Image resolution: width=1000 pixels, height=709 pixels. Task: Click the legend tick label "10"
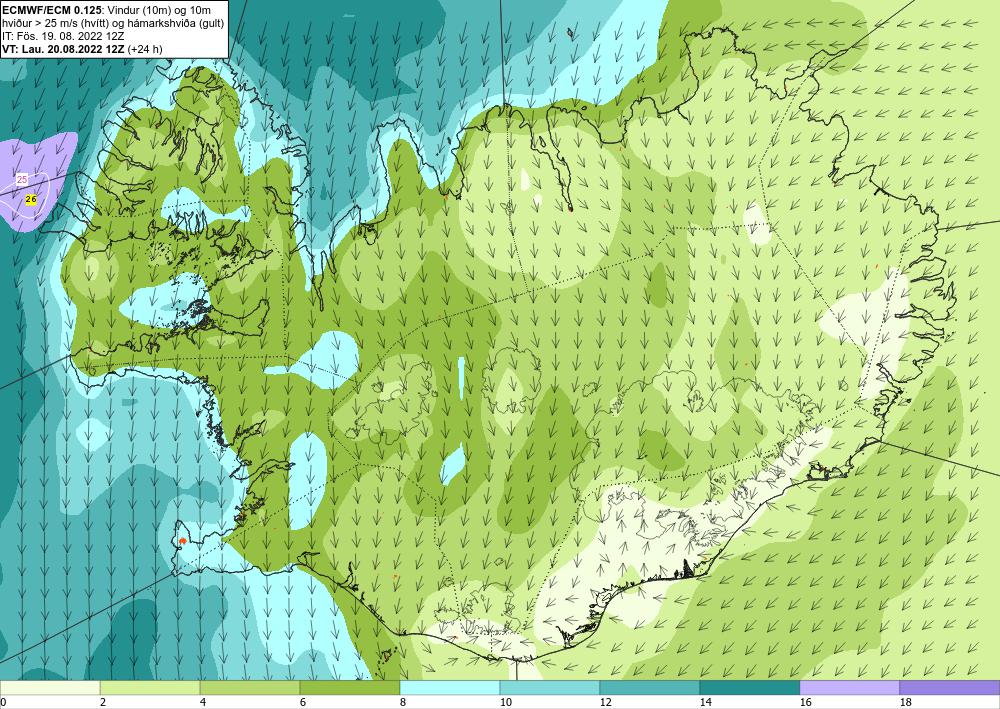tap(505, 702)
